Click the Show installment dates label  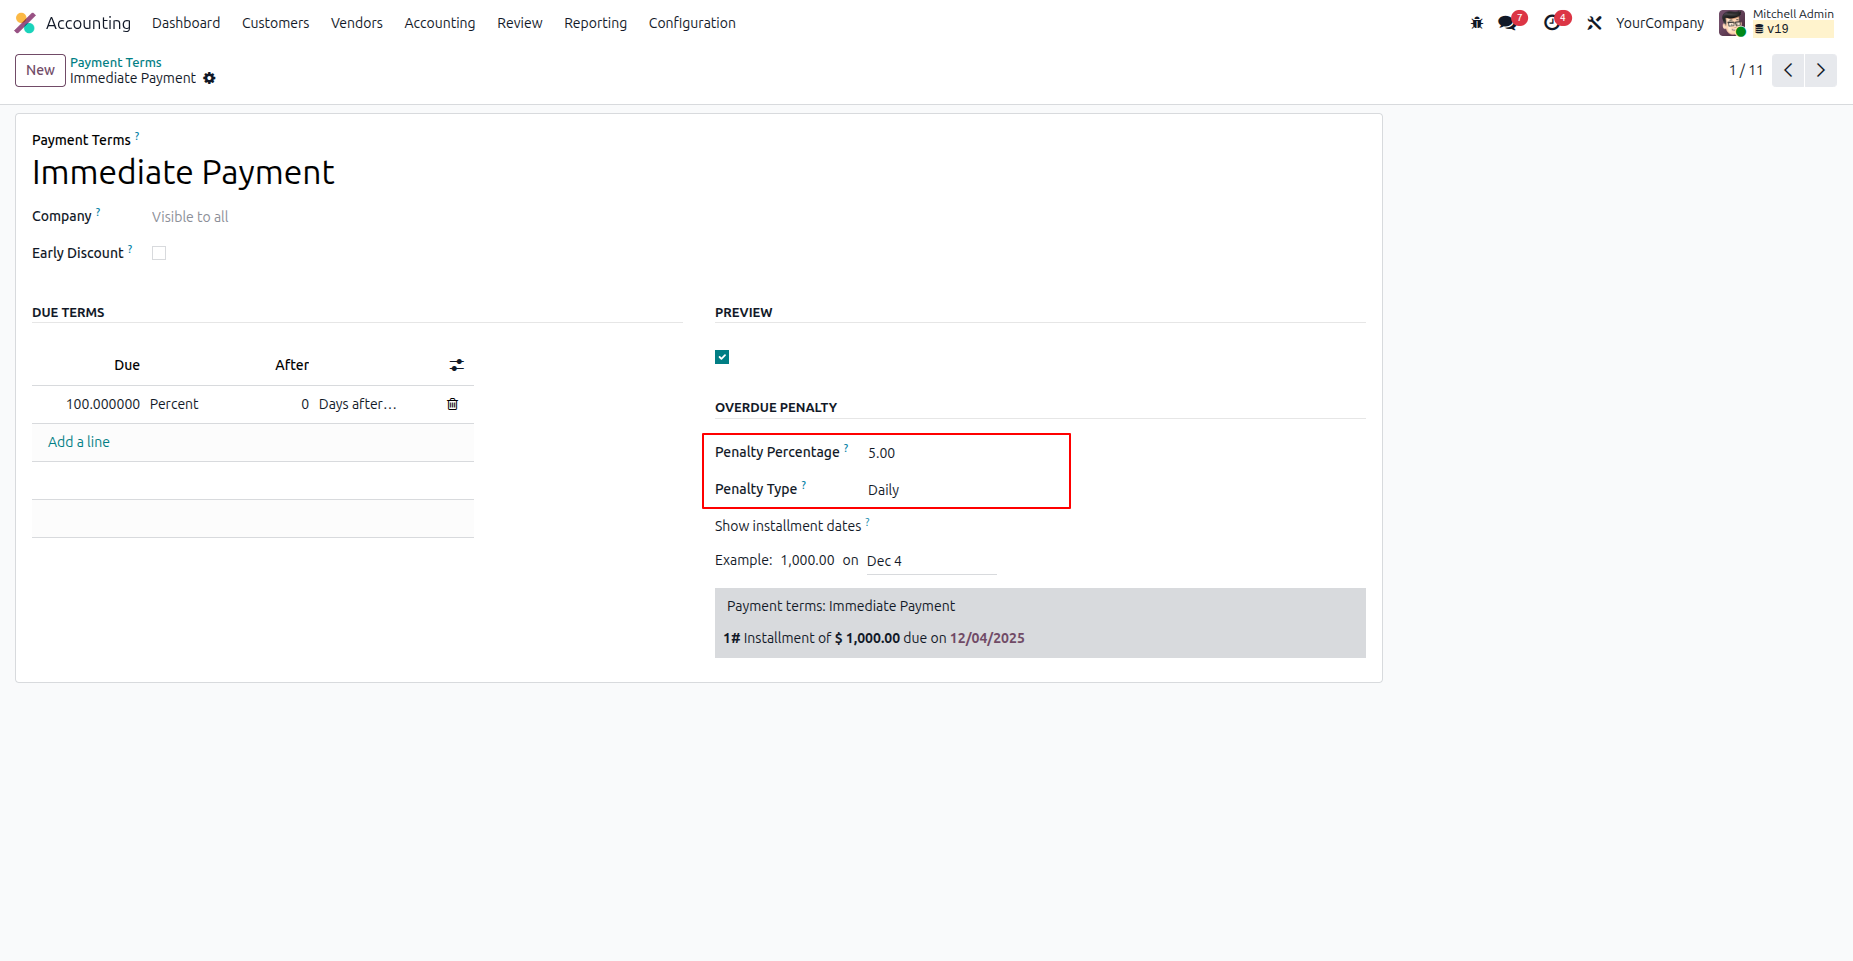(x=788, y=526)
